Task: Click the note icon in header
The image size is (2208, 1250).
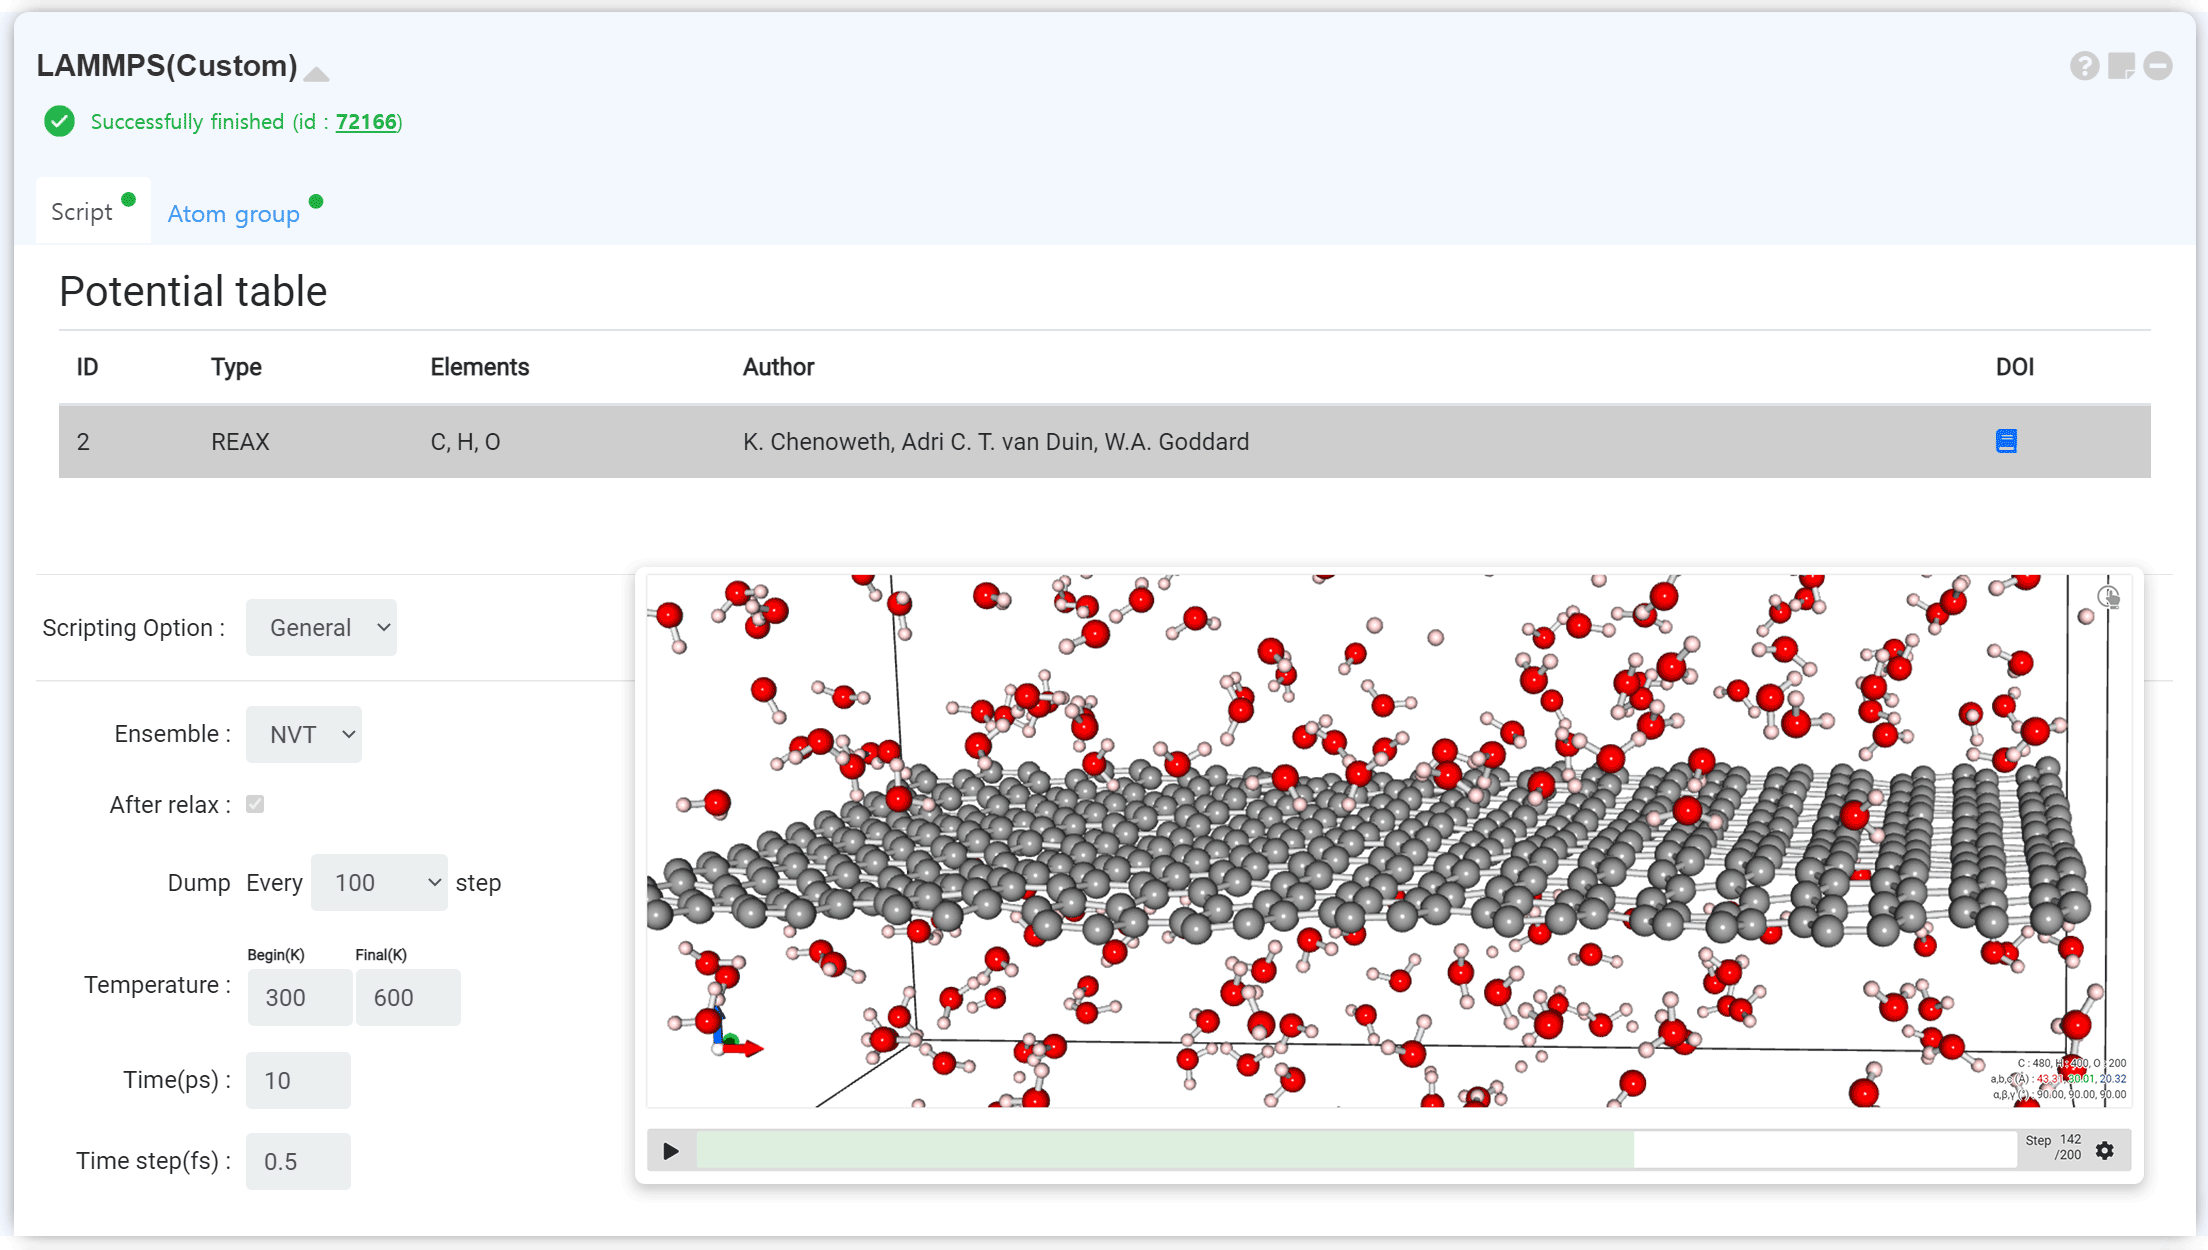Action: tap(2121, 66)
